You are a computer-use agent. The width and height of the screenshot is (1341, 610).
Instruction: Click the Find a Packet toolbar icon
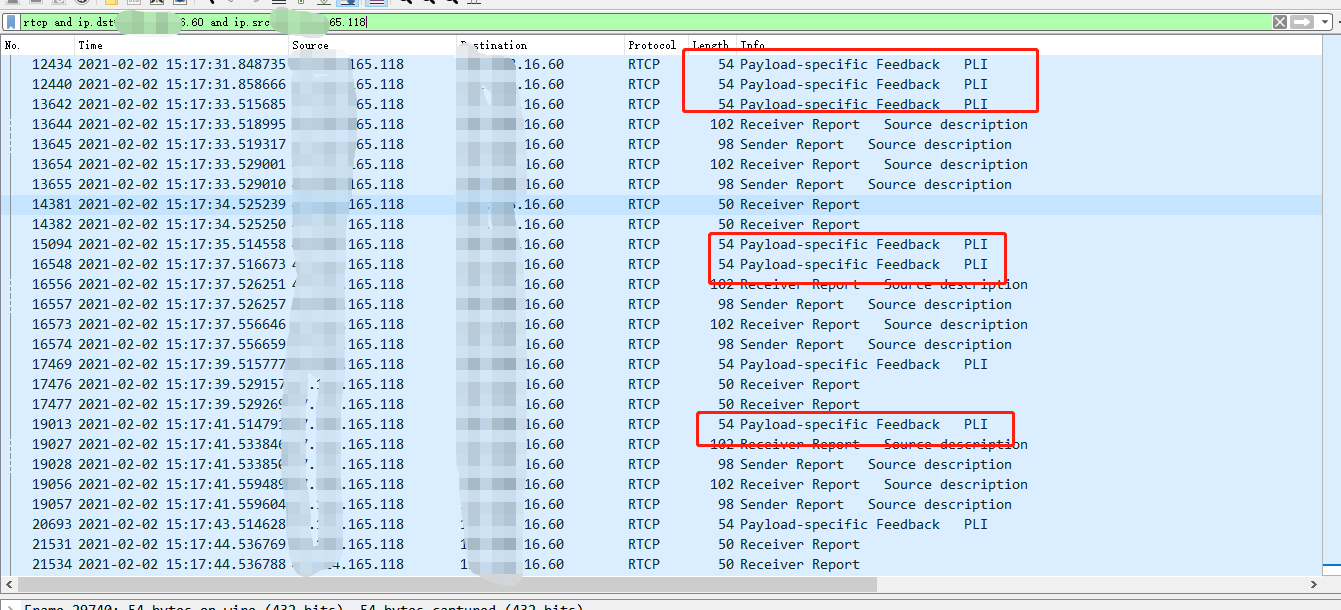pos(211,4)
